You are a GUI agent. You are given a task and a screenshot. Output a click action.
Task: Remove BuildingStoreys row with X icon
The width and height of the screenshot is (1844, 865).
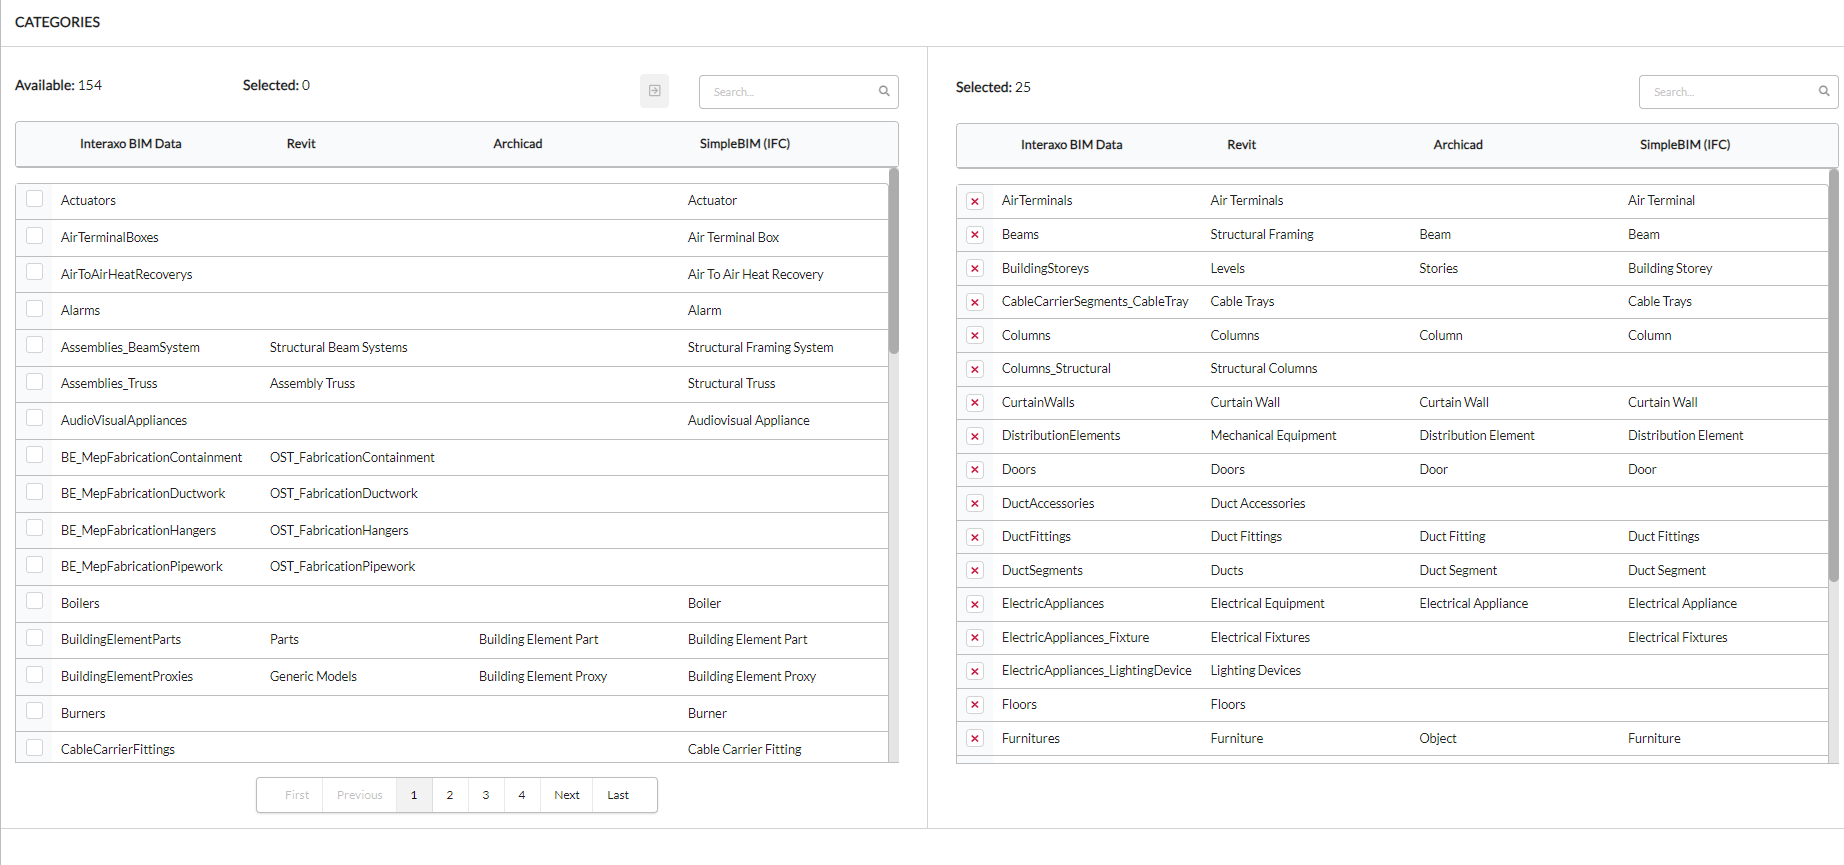(x=975, y=269)
